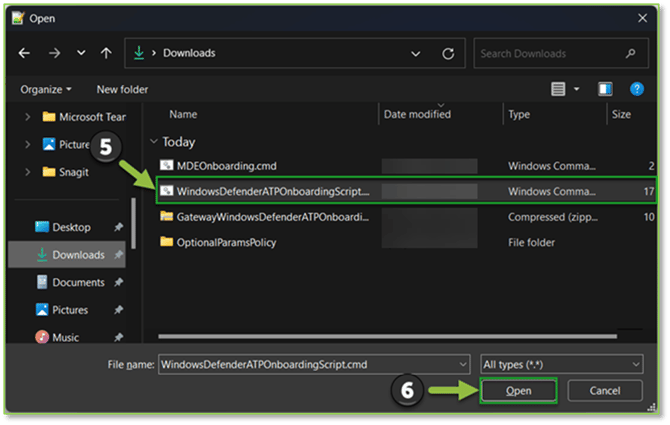Click the change view layout icon
The image size is (670, 425).
pyautogui.click(x=559, y=89)
